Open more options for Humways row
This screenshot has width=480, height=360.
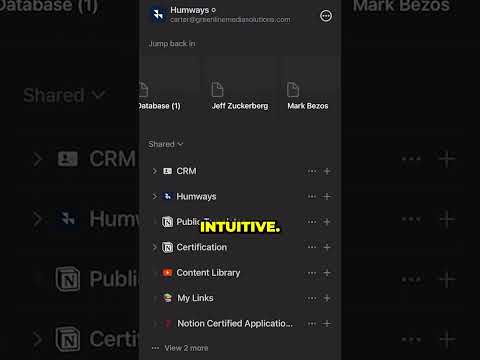(312, 197)
